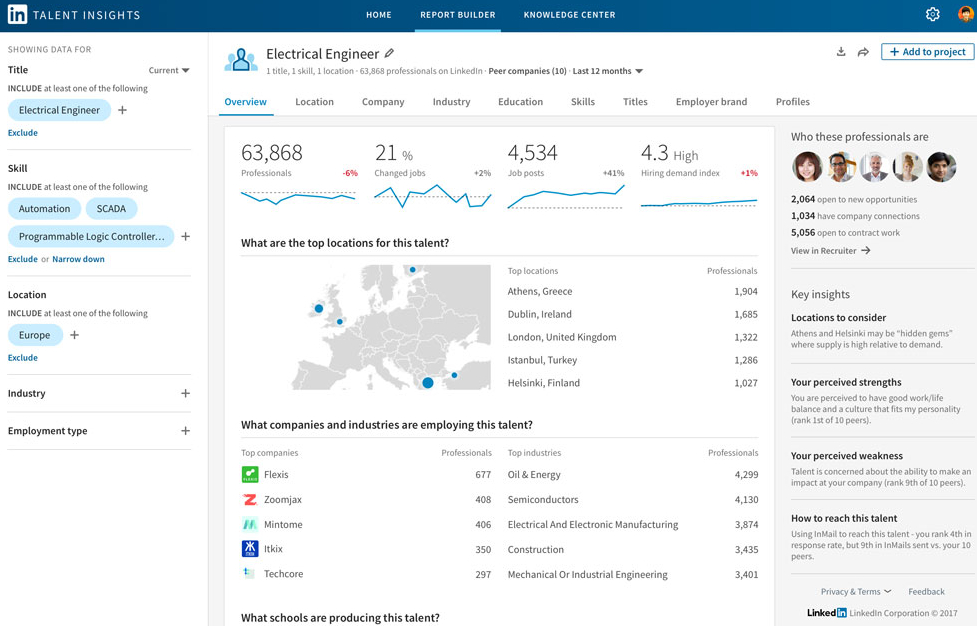The width and height of the screenshot is (977, 626).
Task: Click the Job posts trend sparkline chart
Action: 565,197
